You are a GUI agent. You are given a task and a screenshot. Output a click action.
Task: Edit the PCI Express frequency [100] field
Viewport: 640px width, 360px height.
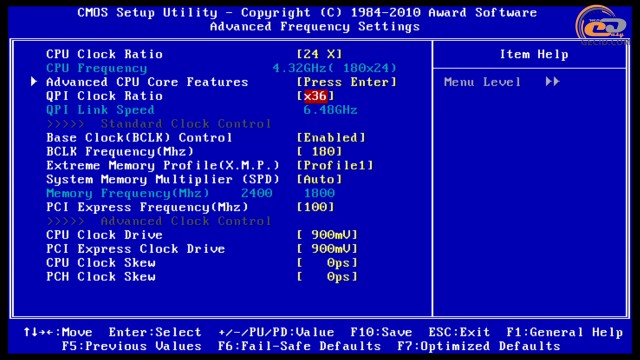tap(316, 207)
